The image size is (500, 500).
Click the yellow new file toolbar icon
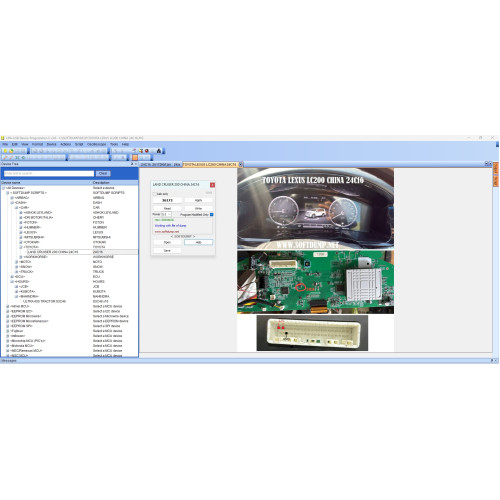pos(5,151)
